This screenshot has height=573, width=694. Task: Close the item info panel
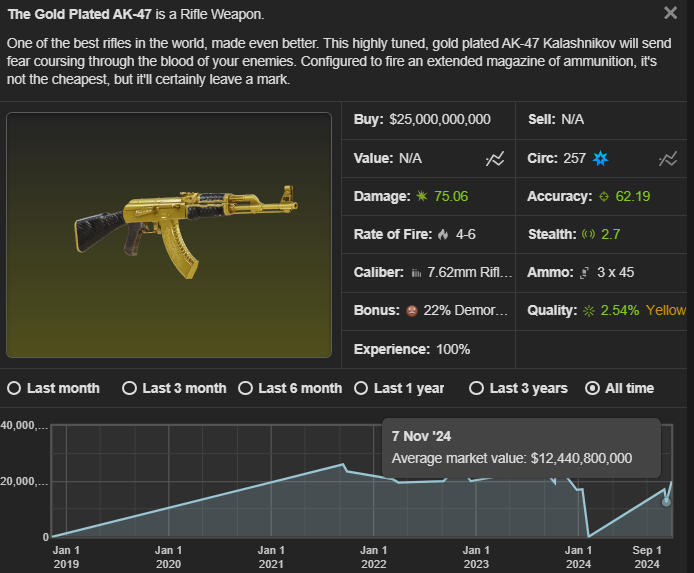[671, 13]
